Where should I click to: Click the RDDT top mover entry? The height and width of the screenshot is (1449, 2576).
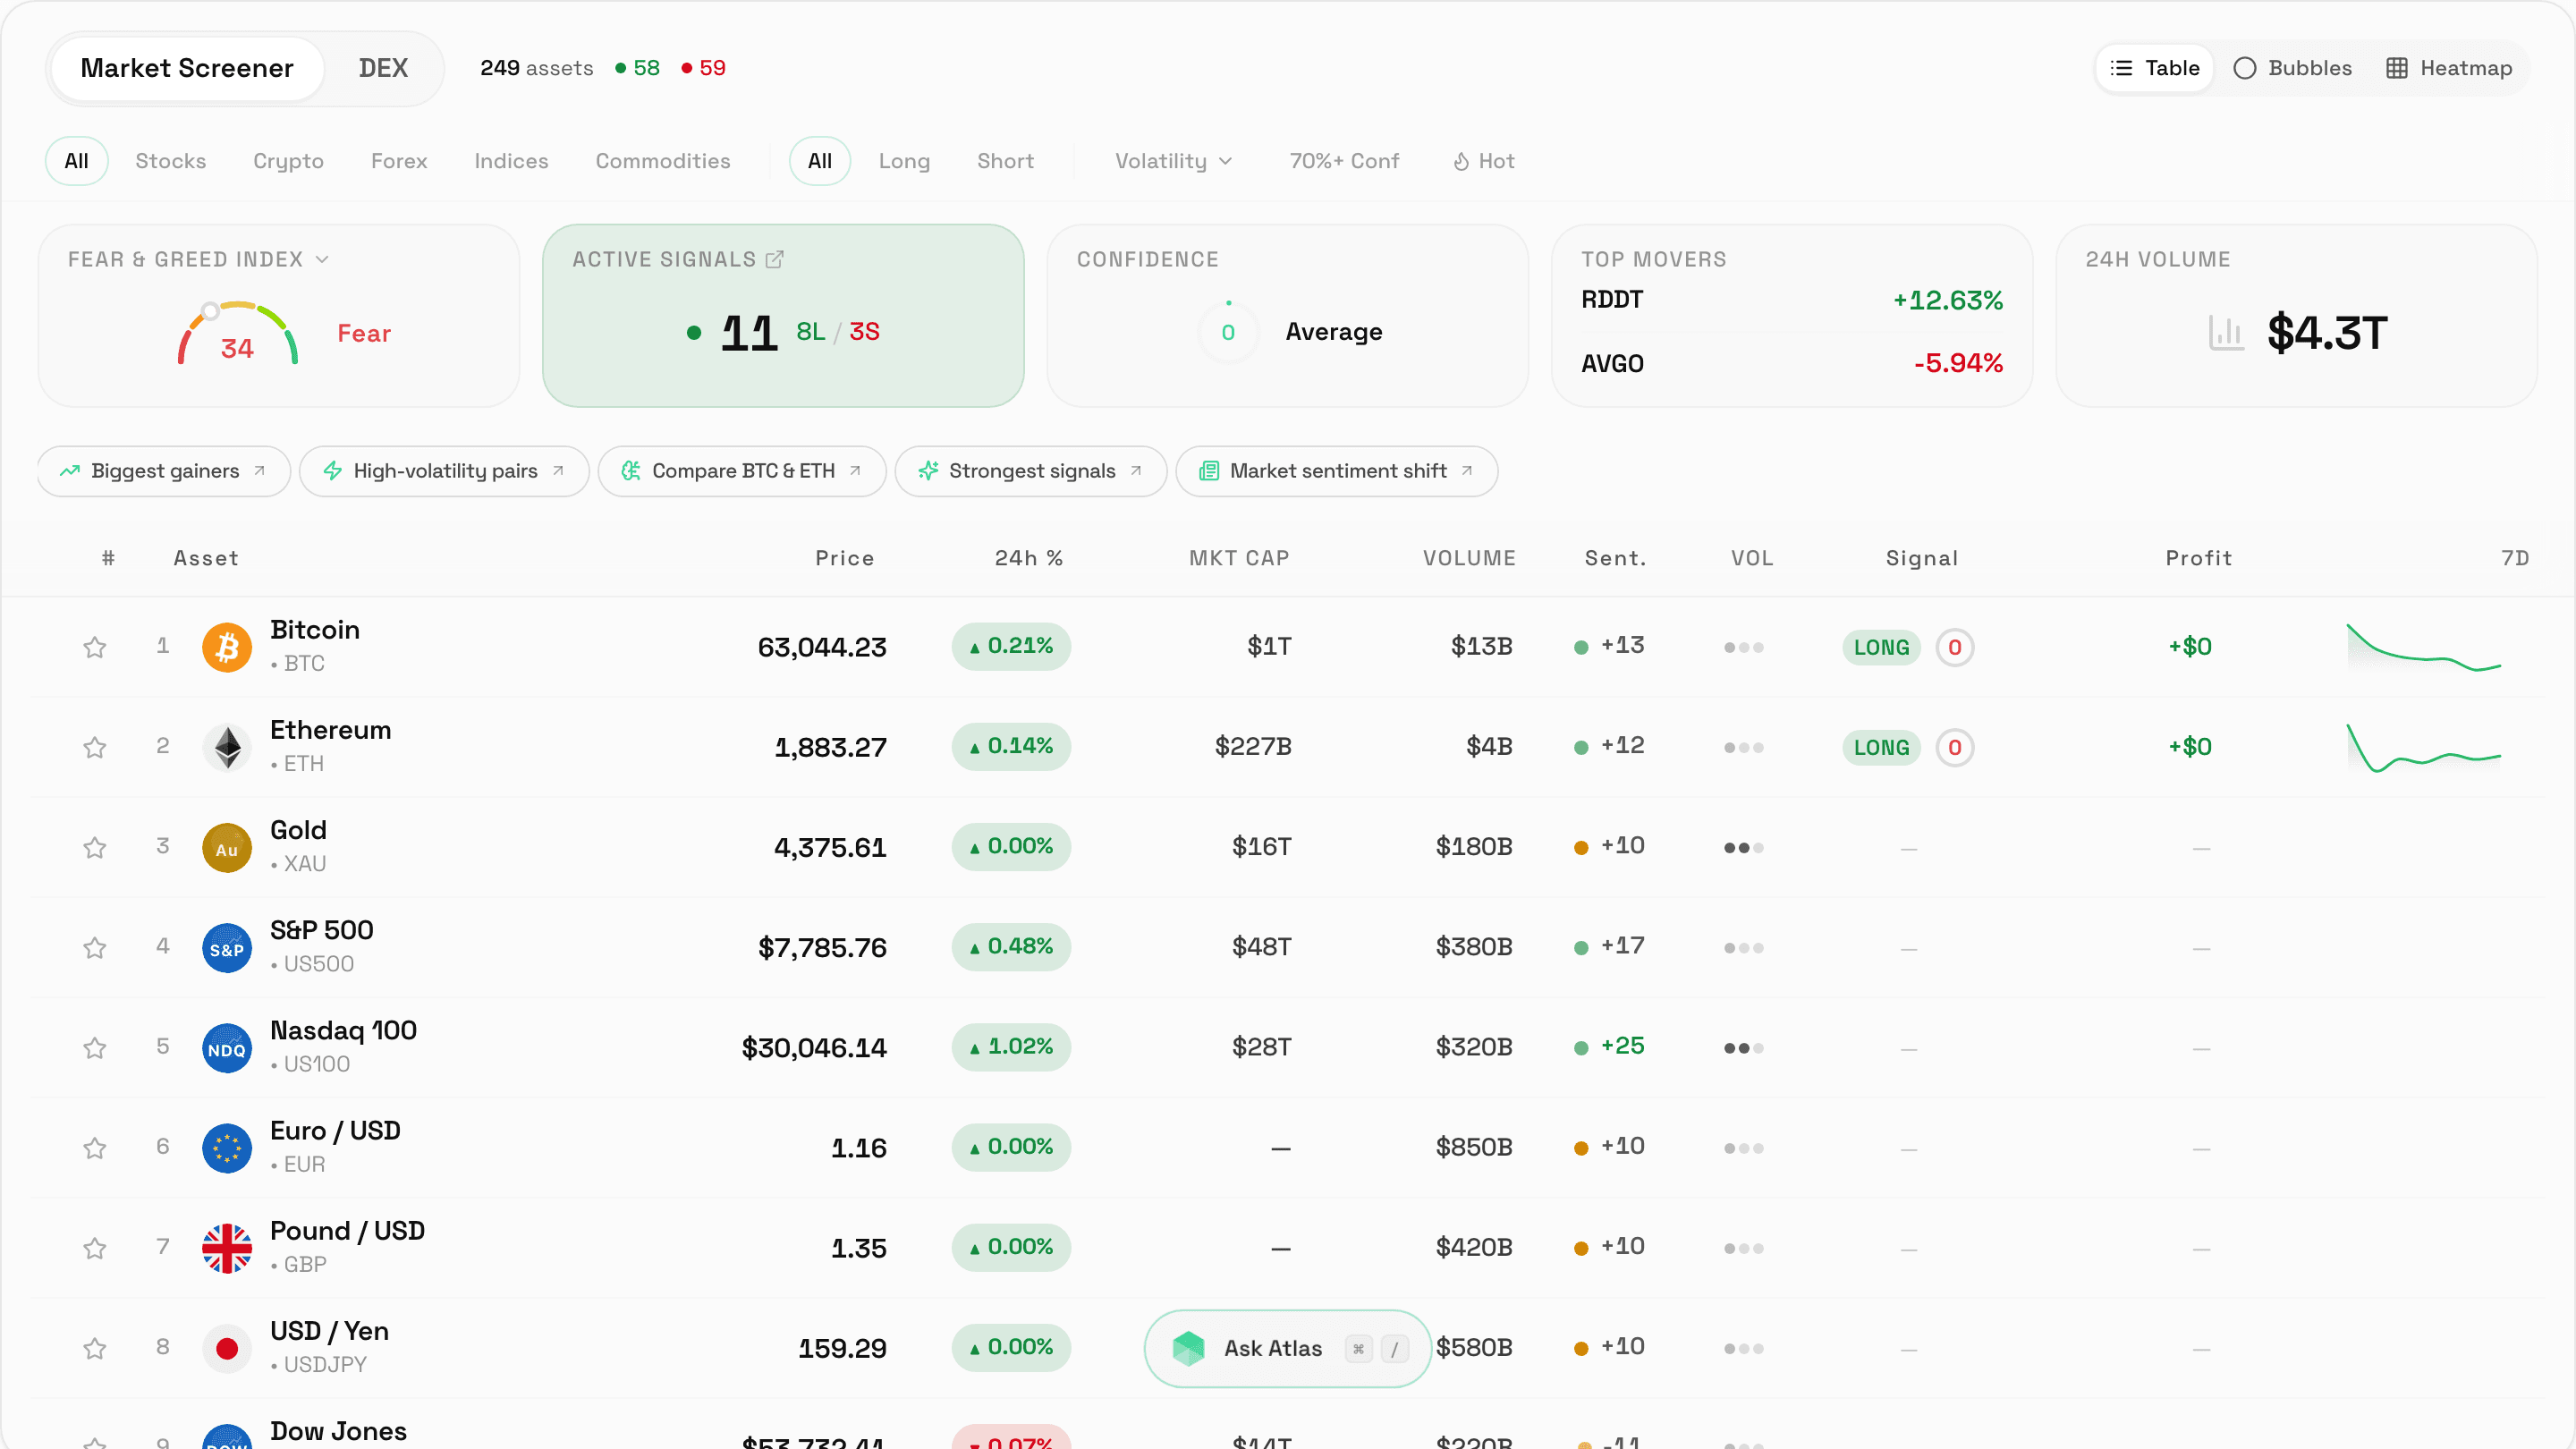[x=1792, y=300]
